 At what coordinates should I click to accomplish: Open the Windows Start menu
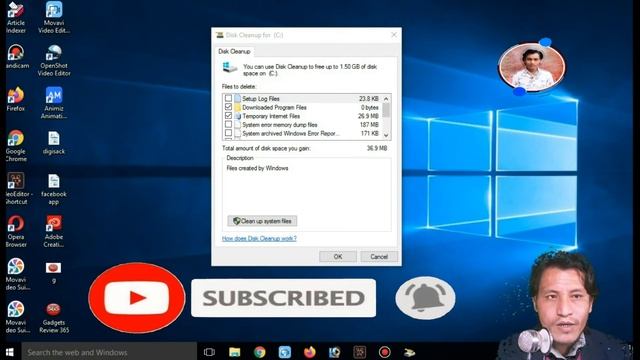(10, 352)
